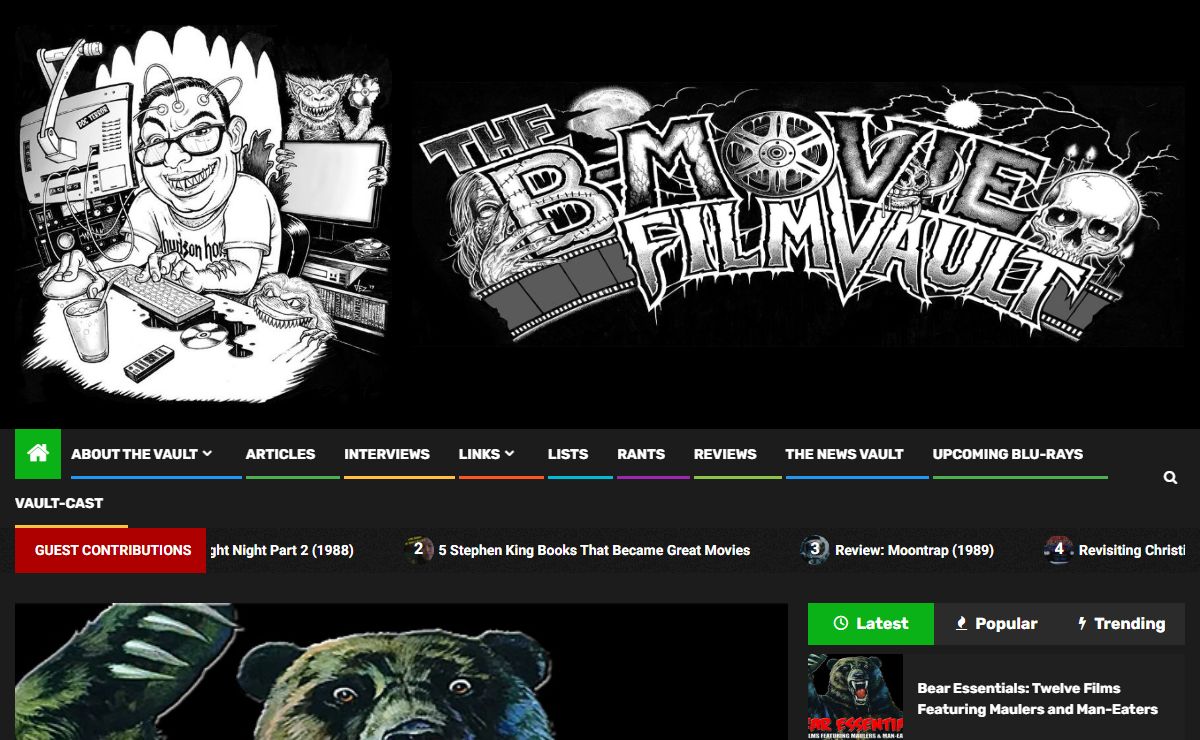1200x740 pixels.
Task: Open the featured bear article image
Action: 401,671
